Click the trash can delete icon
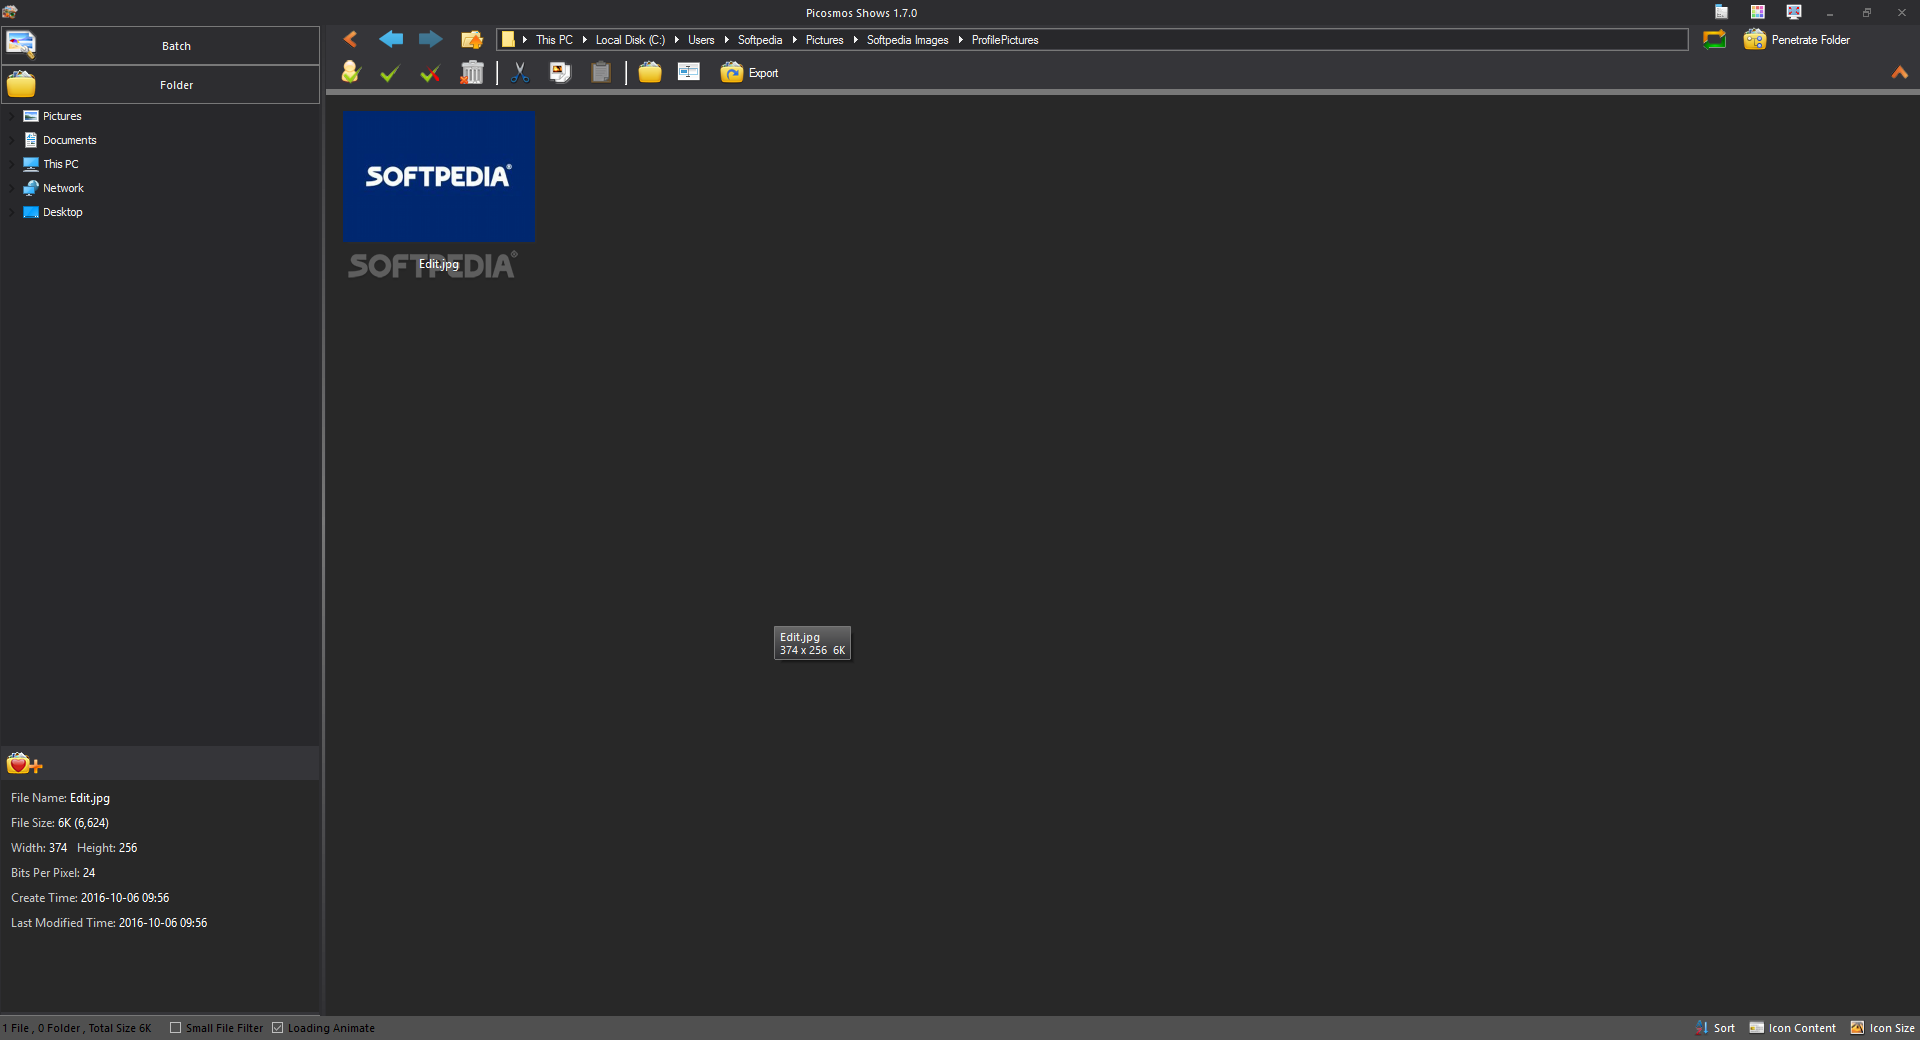The height and width of the screenshot is (1040, 1920). click(x=472, y=72)
